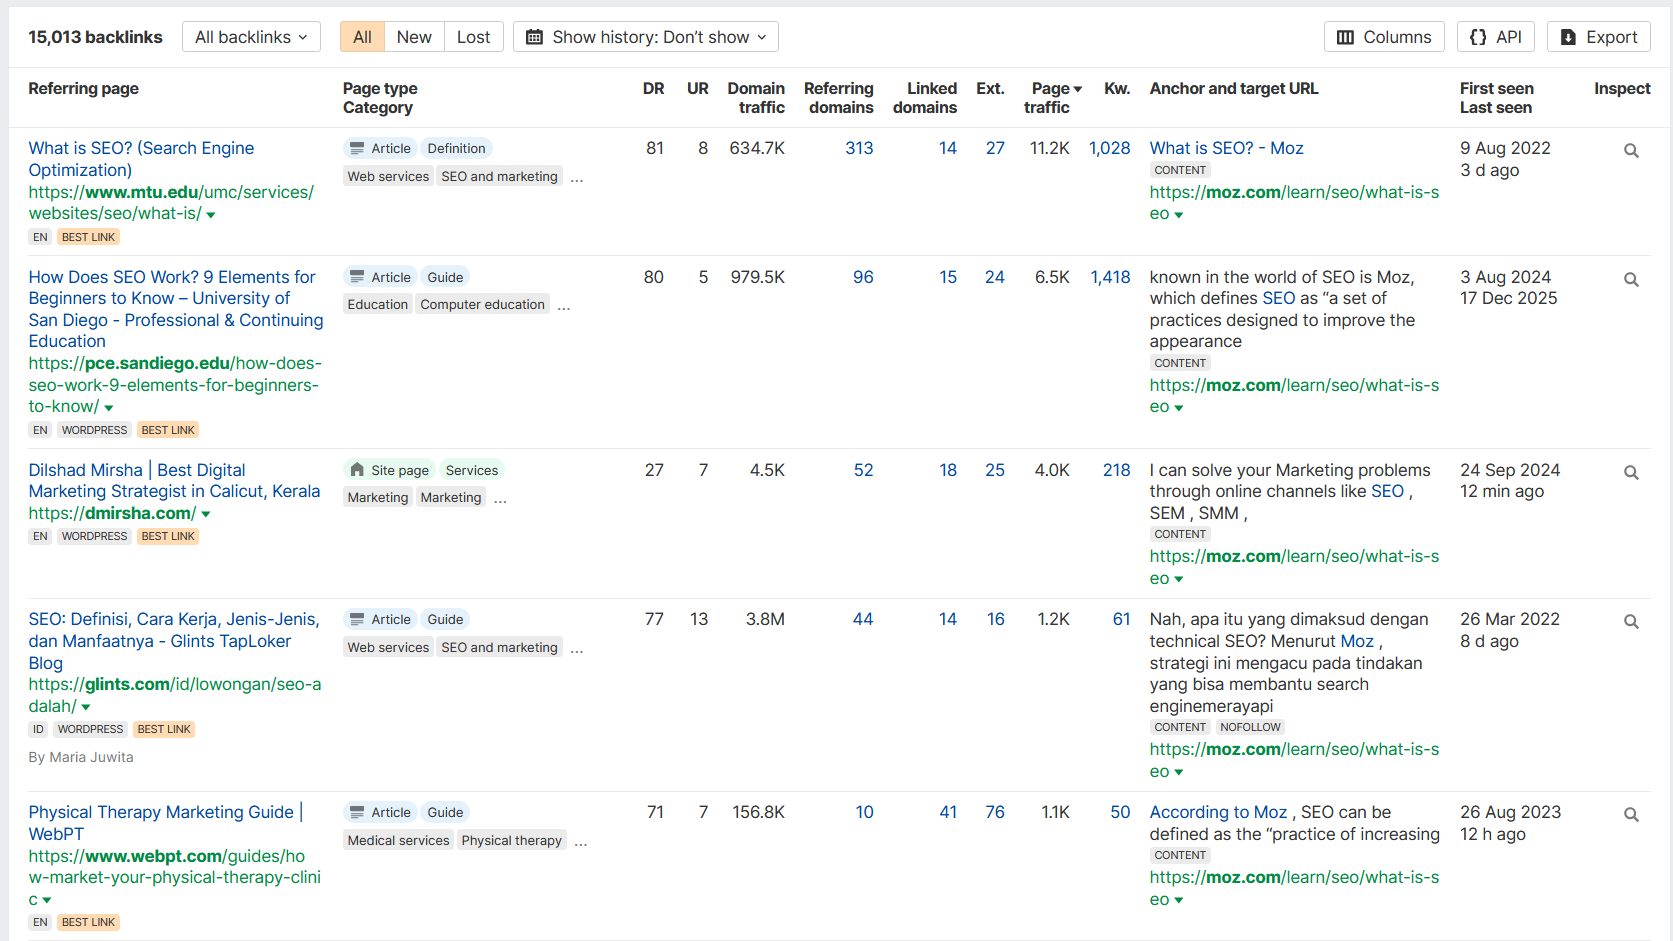Click the inspect magnifier for mtu.edu row

click(1630, 151)
